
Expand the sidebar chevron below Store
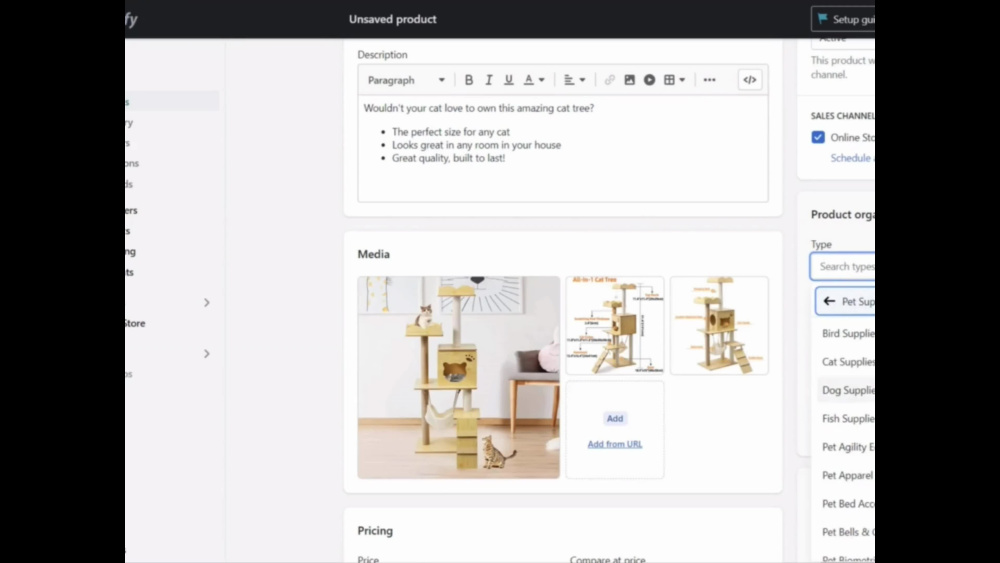tap(207, 353)
